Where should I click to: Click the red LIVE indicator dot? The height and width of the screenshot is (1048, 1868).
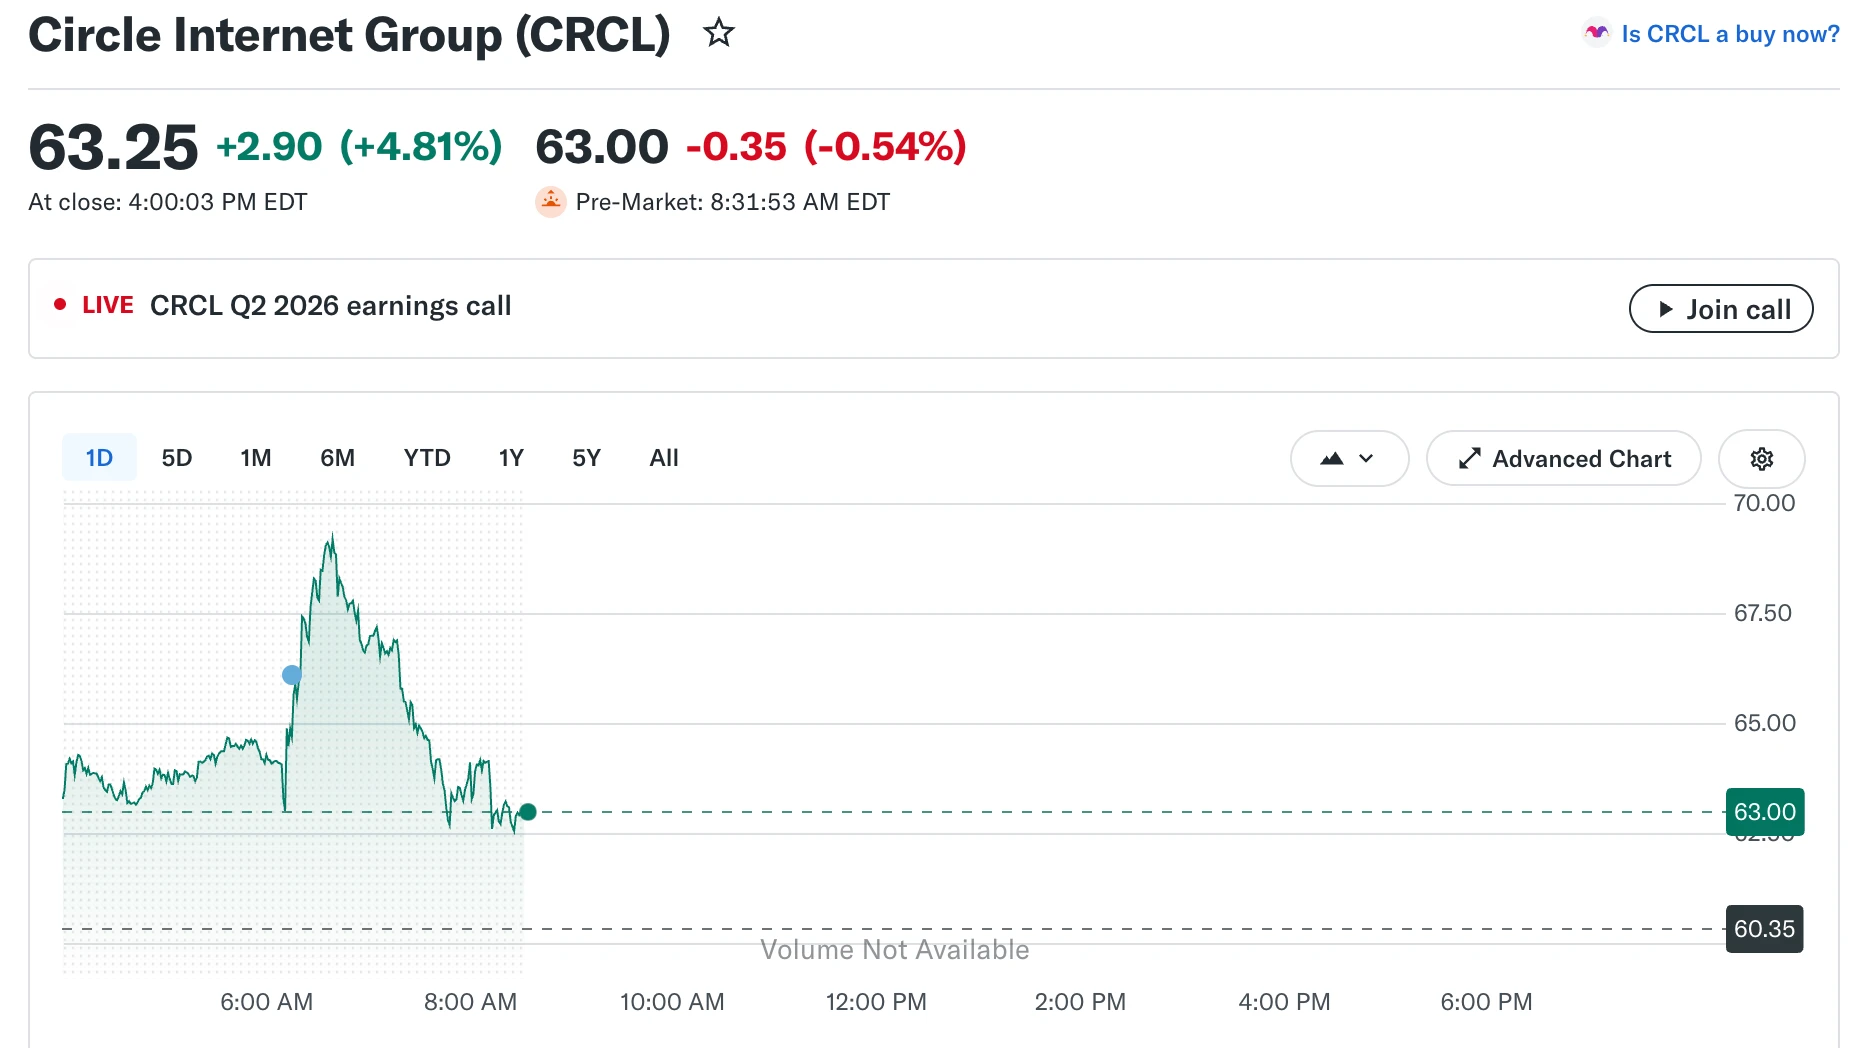point(60,304)
